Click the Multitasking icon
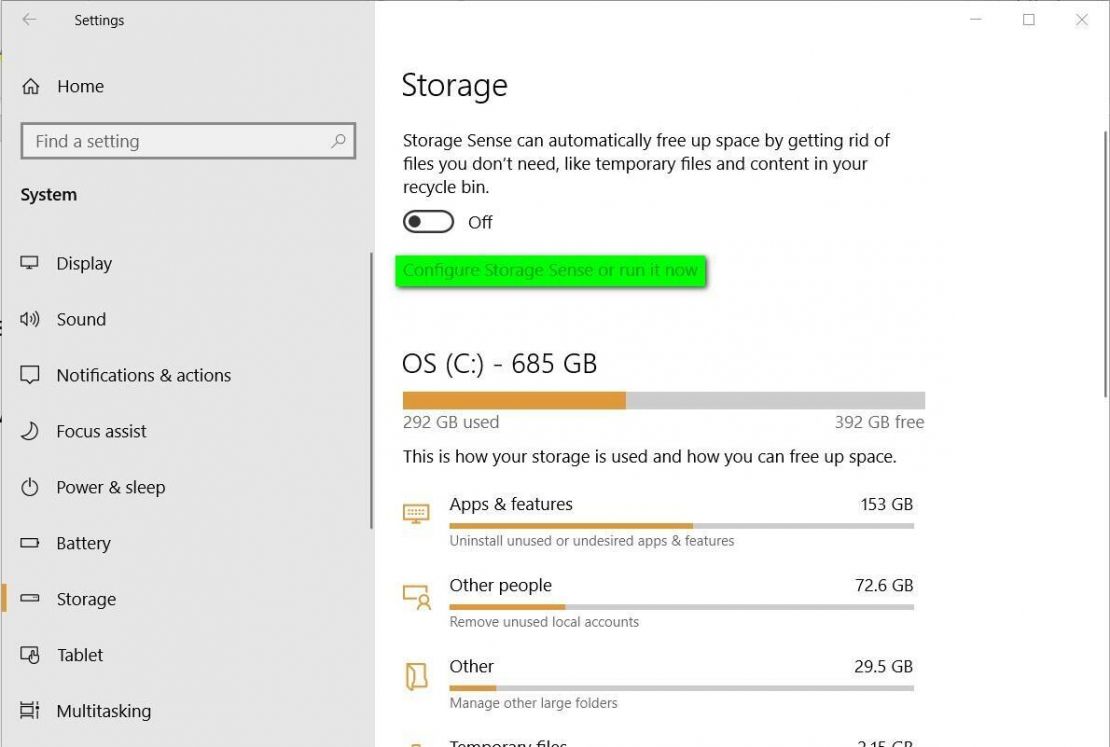1110x747 pixels. [27, 711]
